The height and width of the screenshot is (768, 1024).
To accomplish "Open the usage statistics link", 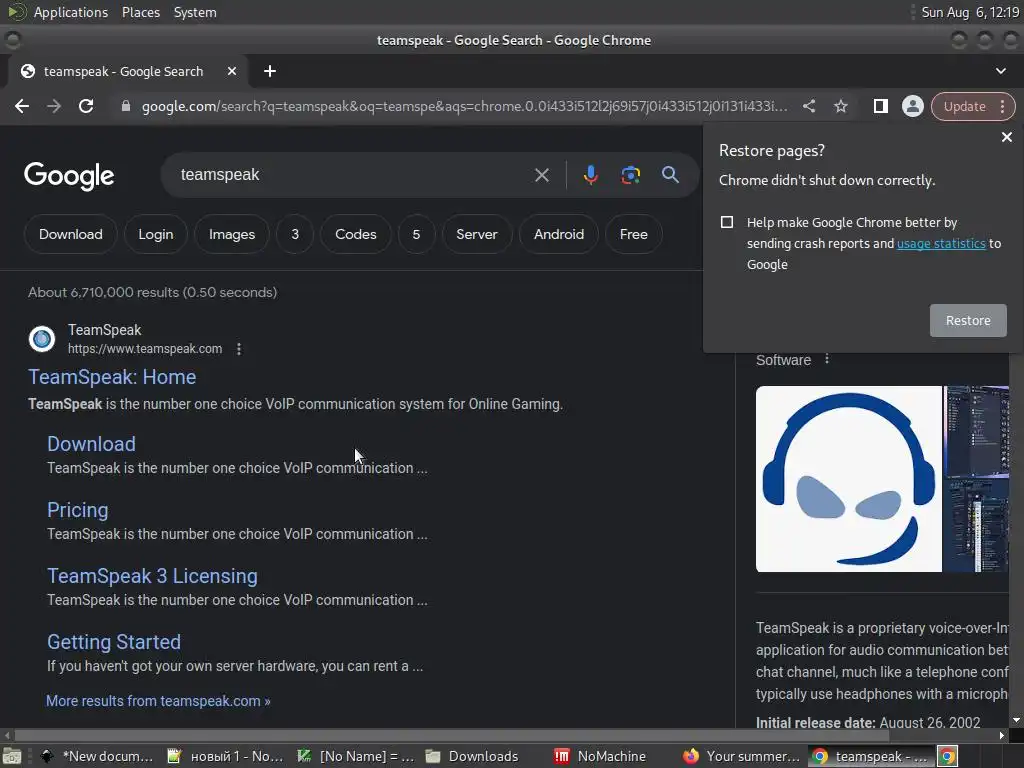I will [940, 244].
